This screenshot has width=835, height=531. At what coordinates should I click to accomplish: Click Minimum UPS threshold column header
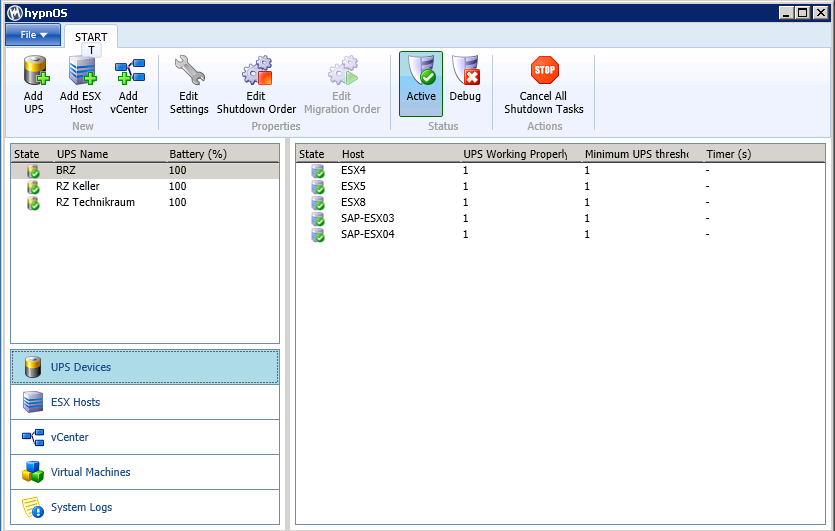click(x=642, y=154)
